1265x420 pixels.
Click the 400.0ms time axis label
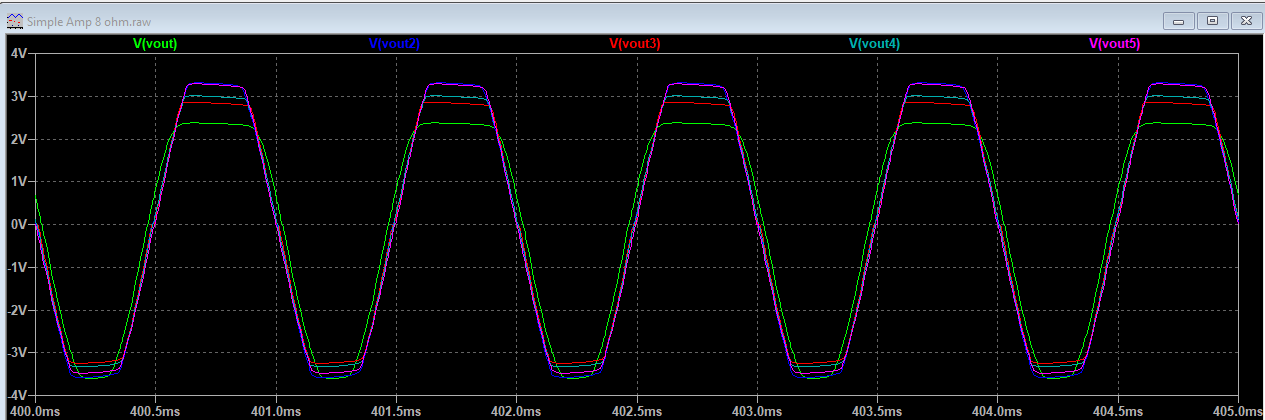coord(34,411)
